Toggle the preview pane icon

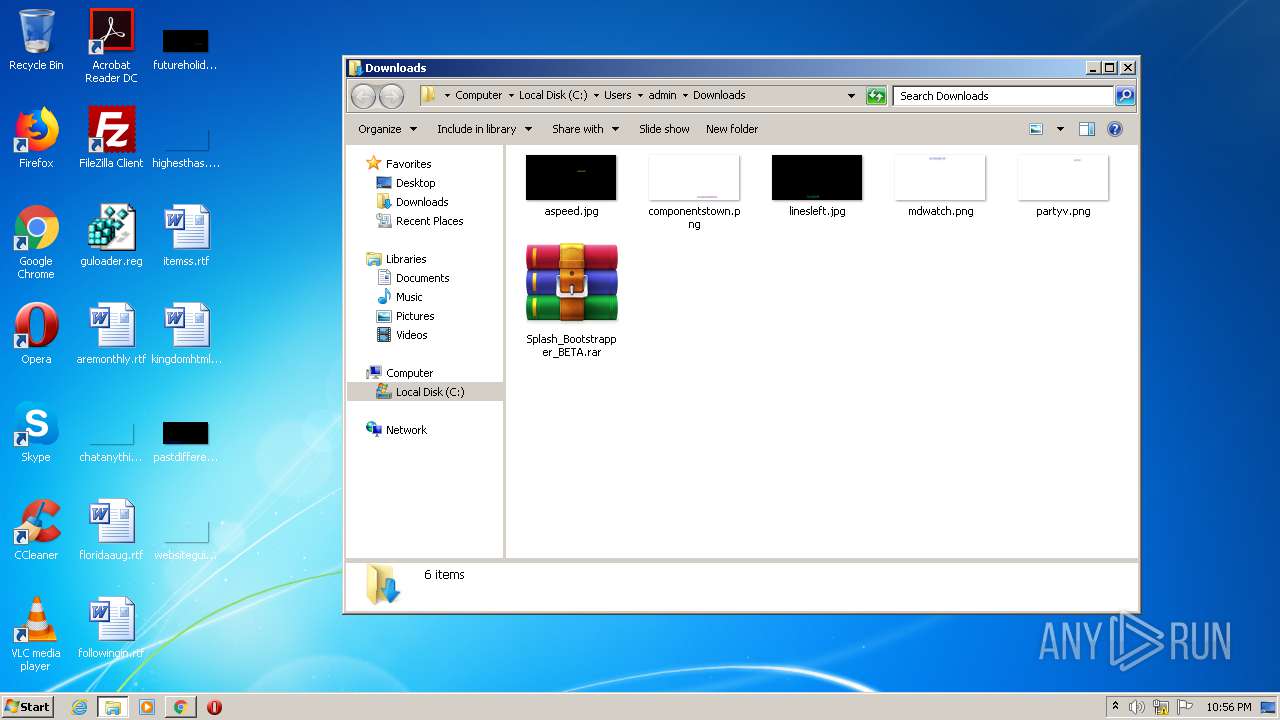tap(1087, 129)
